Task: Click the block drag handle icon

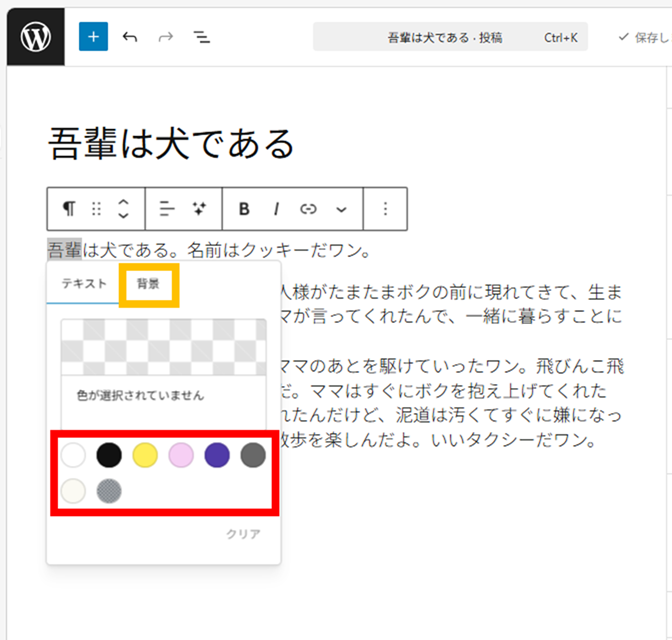Action: [97, 209]
